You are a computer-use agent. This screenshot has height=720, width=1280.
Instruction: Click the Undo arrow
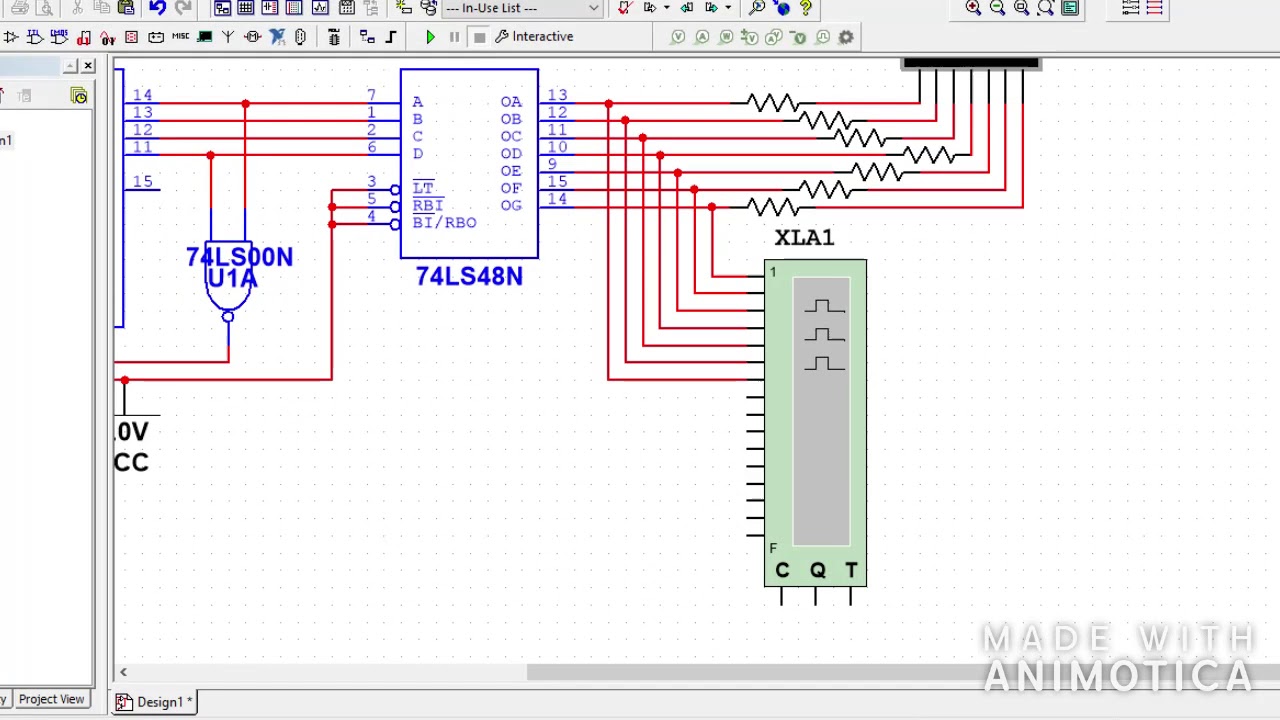pos(157,8)
